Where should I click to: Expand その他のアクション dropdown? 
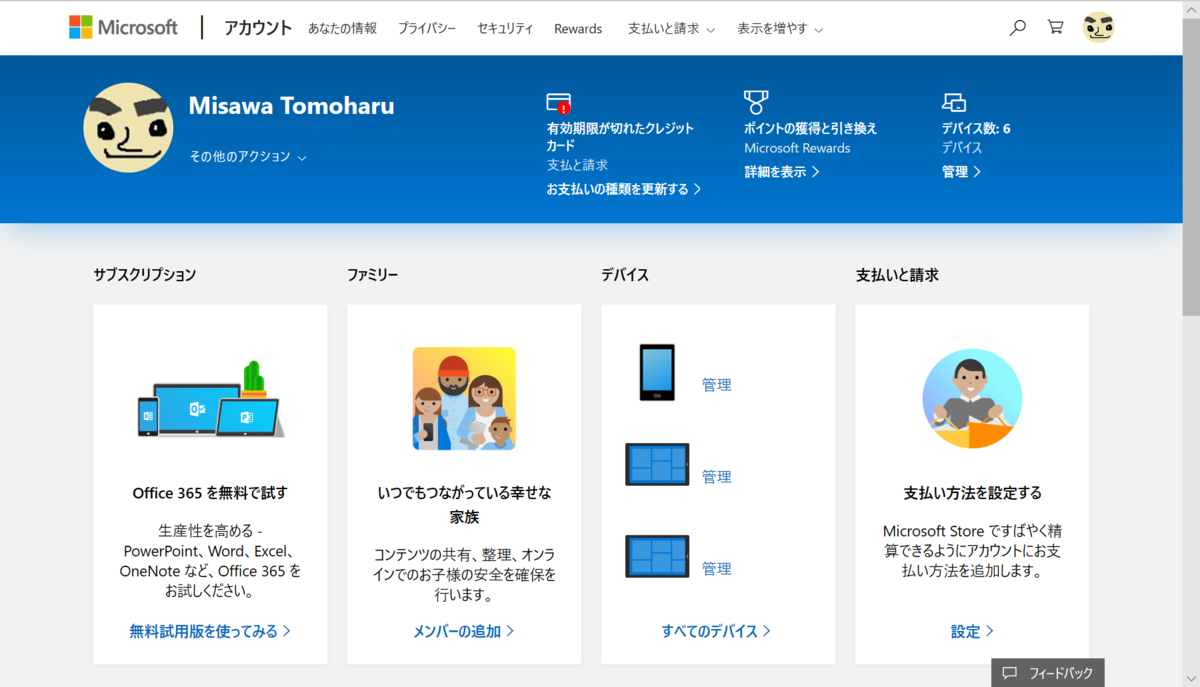[248, 157]
